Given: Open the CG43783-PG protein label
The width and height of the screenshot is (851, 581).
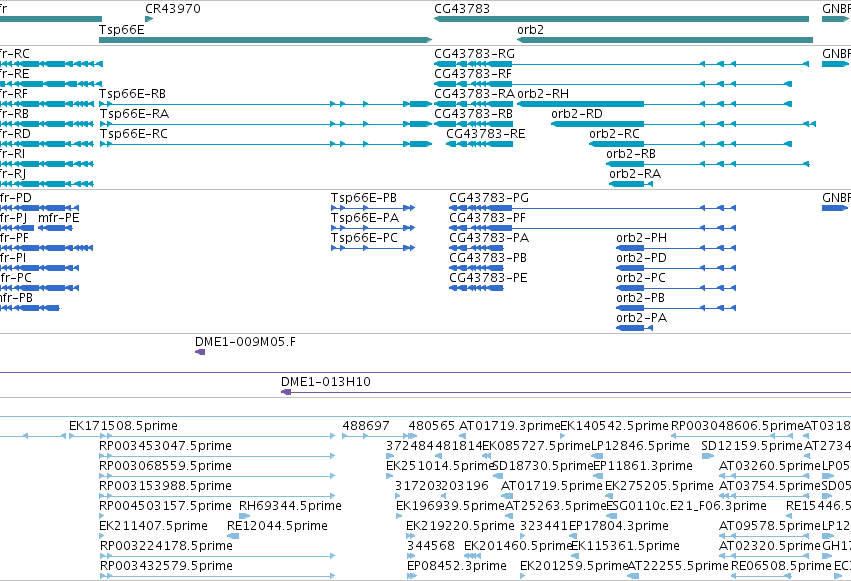Looking at the screenshot, I should (488, 198).
